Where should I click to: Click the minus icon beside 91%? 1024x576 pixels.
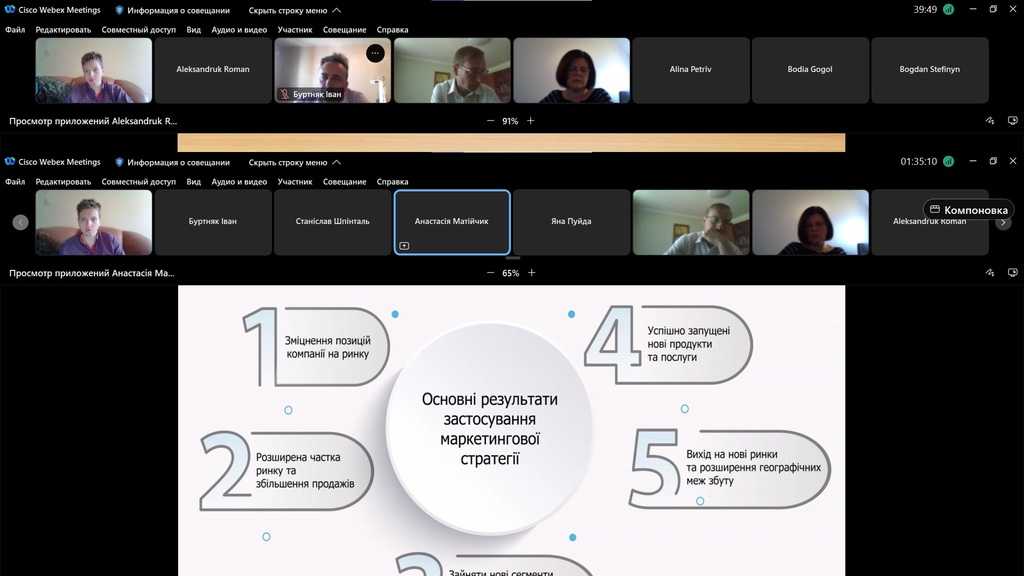[490, 121]
